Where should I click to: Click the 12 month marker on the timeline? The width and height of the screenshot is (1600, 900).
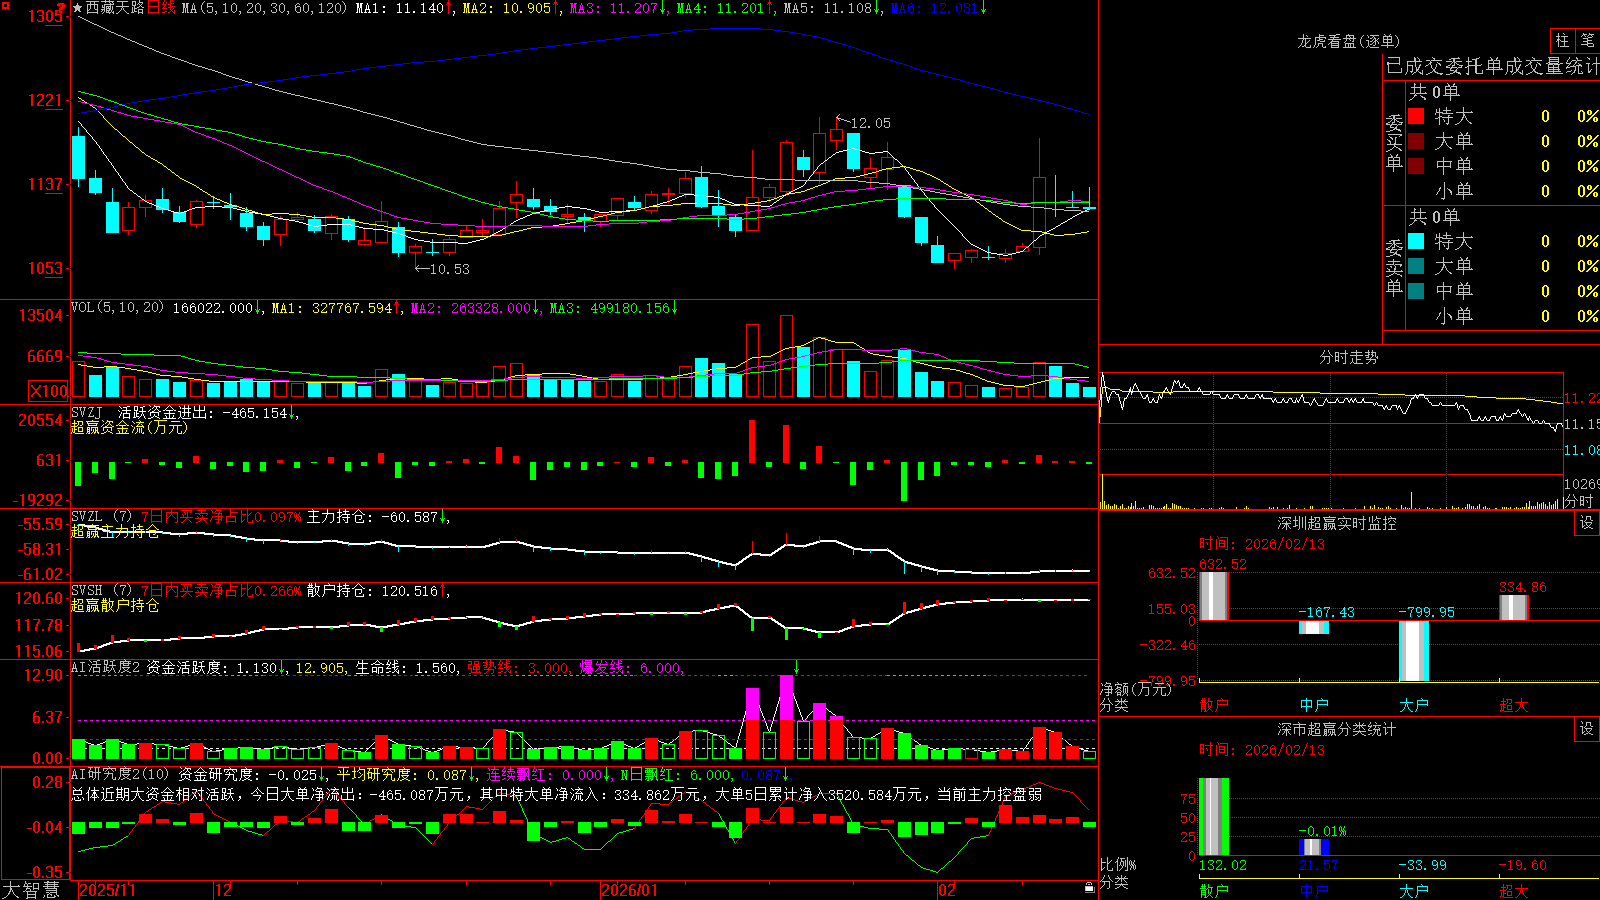click(224, 890)
